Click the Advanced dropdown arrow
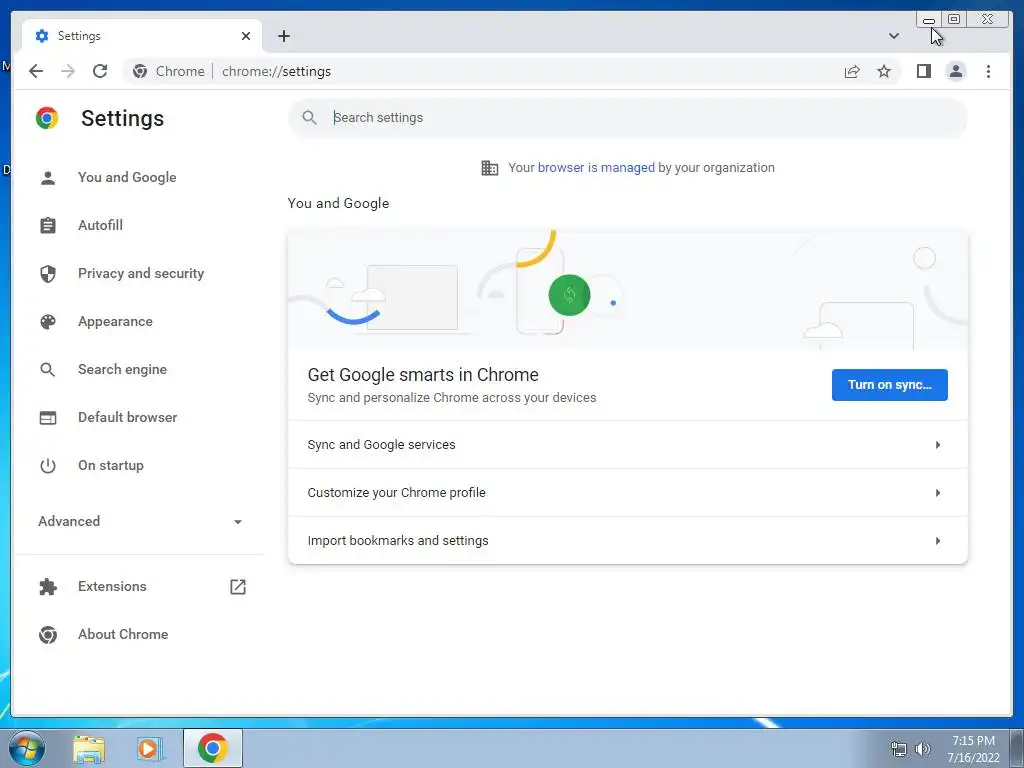The height and width of the screenshot is (768, 1024). click(238, 522)
